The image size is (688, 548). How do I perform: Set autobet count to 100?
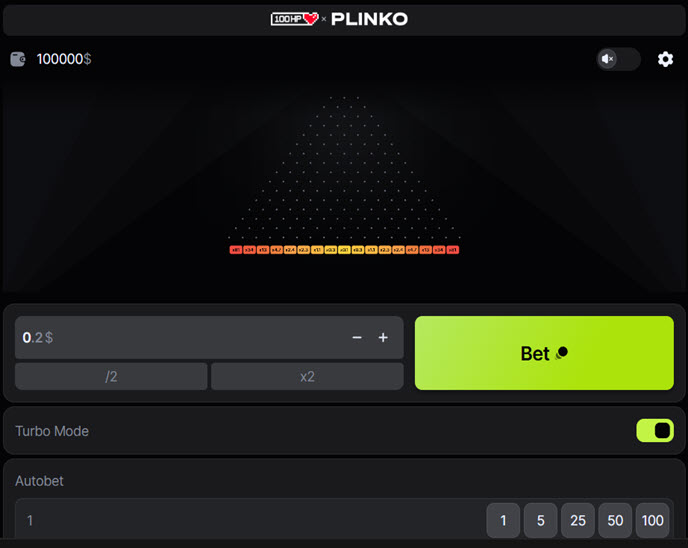(653, 520)
